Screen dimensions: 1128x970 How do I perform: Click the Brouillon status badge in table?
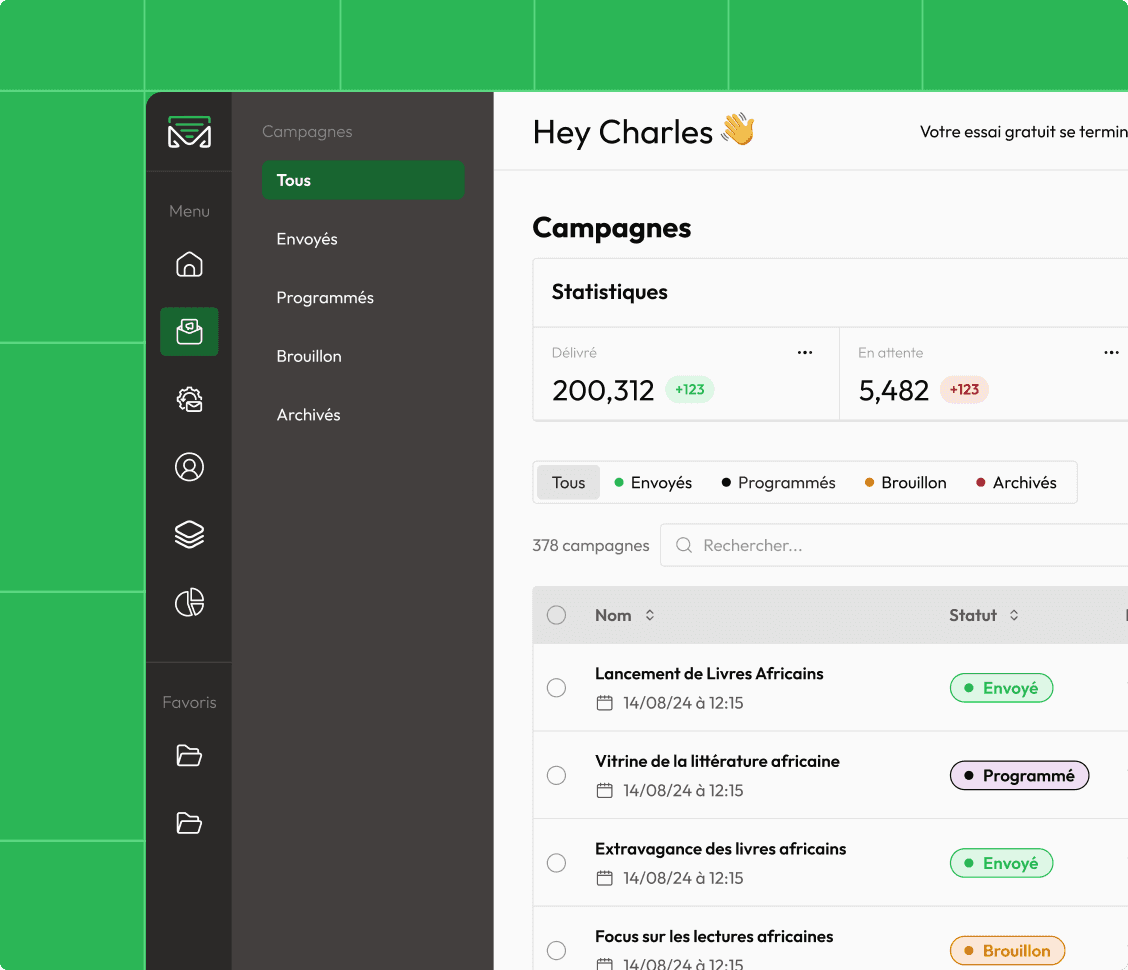pos(1007,951)
